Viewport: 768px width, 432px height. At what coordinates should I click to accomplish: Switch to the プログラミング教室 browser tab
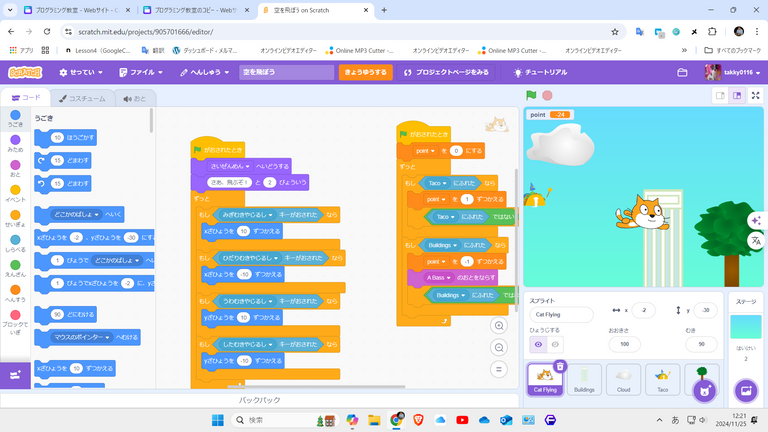click(x=77, y=10)
